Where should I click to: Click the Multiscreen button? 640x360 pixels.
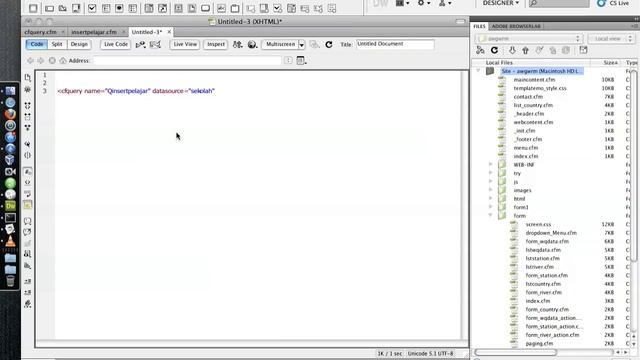point(280,44)
